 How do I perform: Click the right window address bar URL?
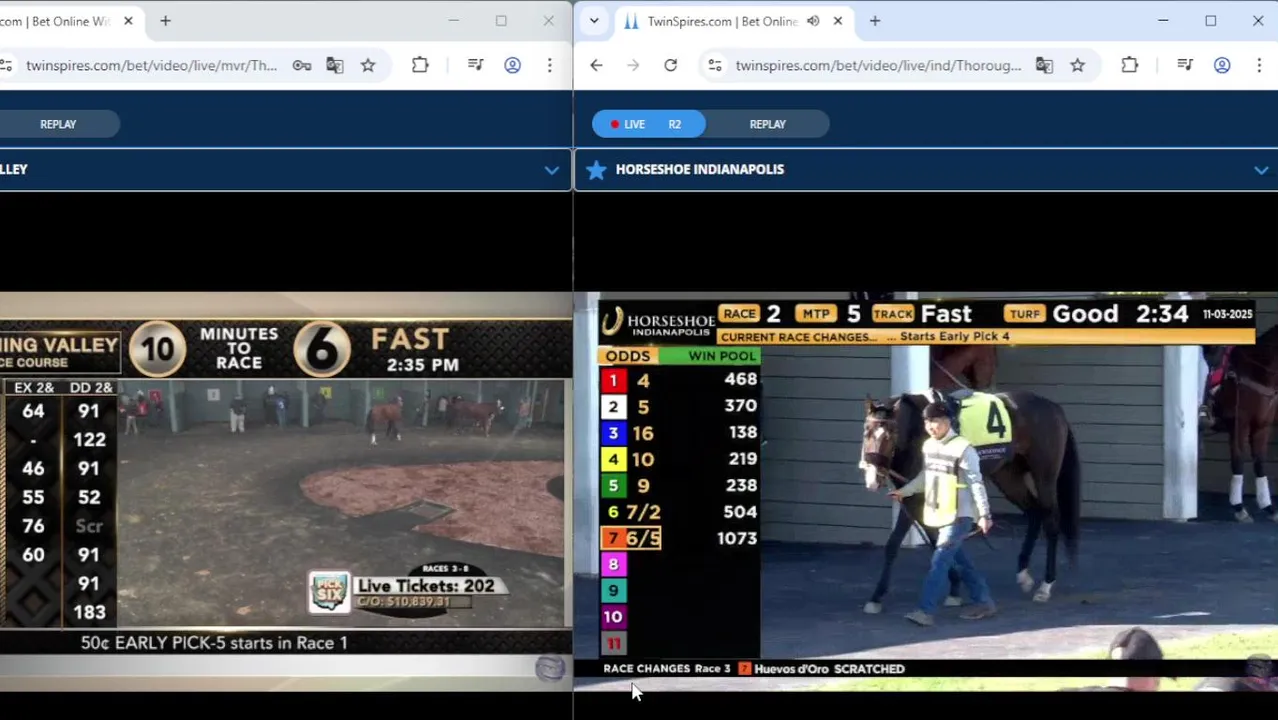878,65
